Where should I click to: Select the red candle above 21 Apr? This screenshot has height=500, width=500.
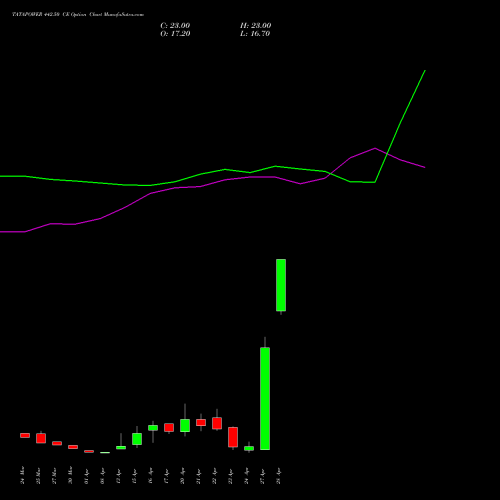pyautogui.click(x=201, y=422)
